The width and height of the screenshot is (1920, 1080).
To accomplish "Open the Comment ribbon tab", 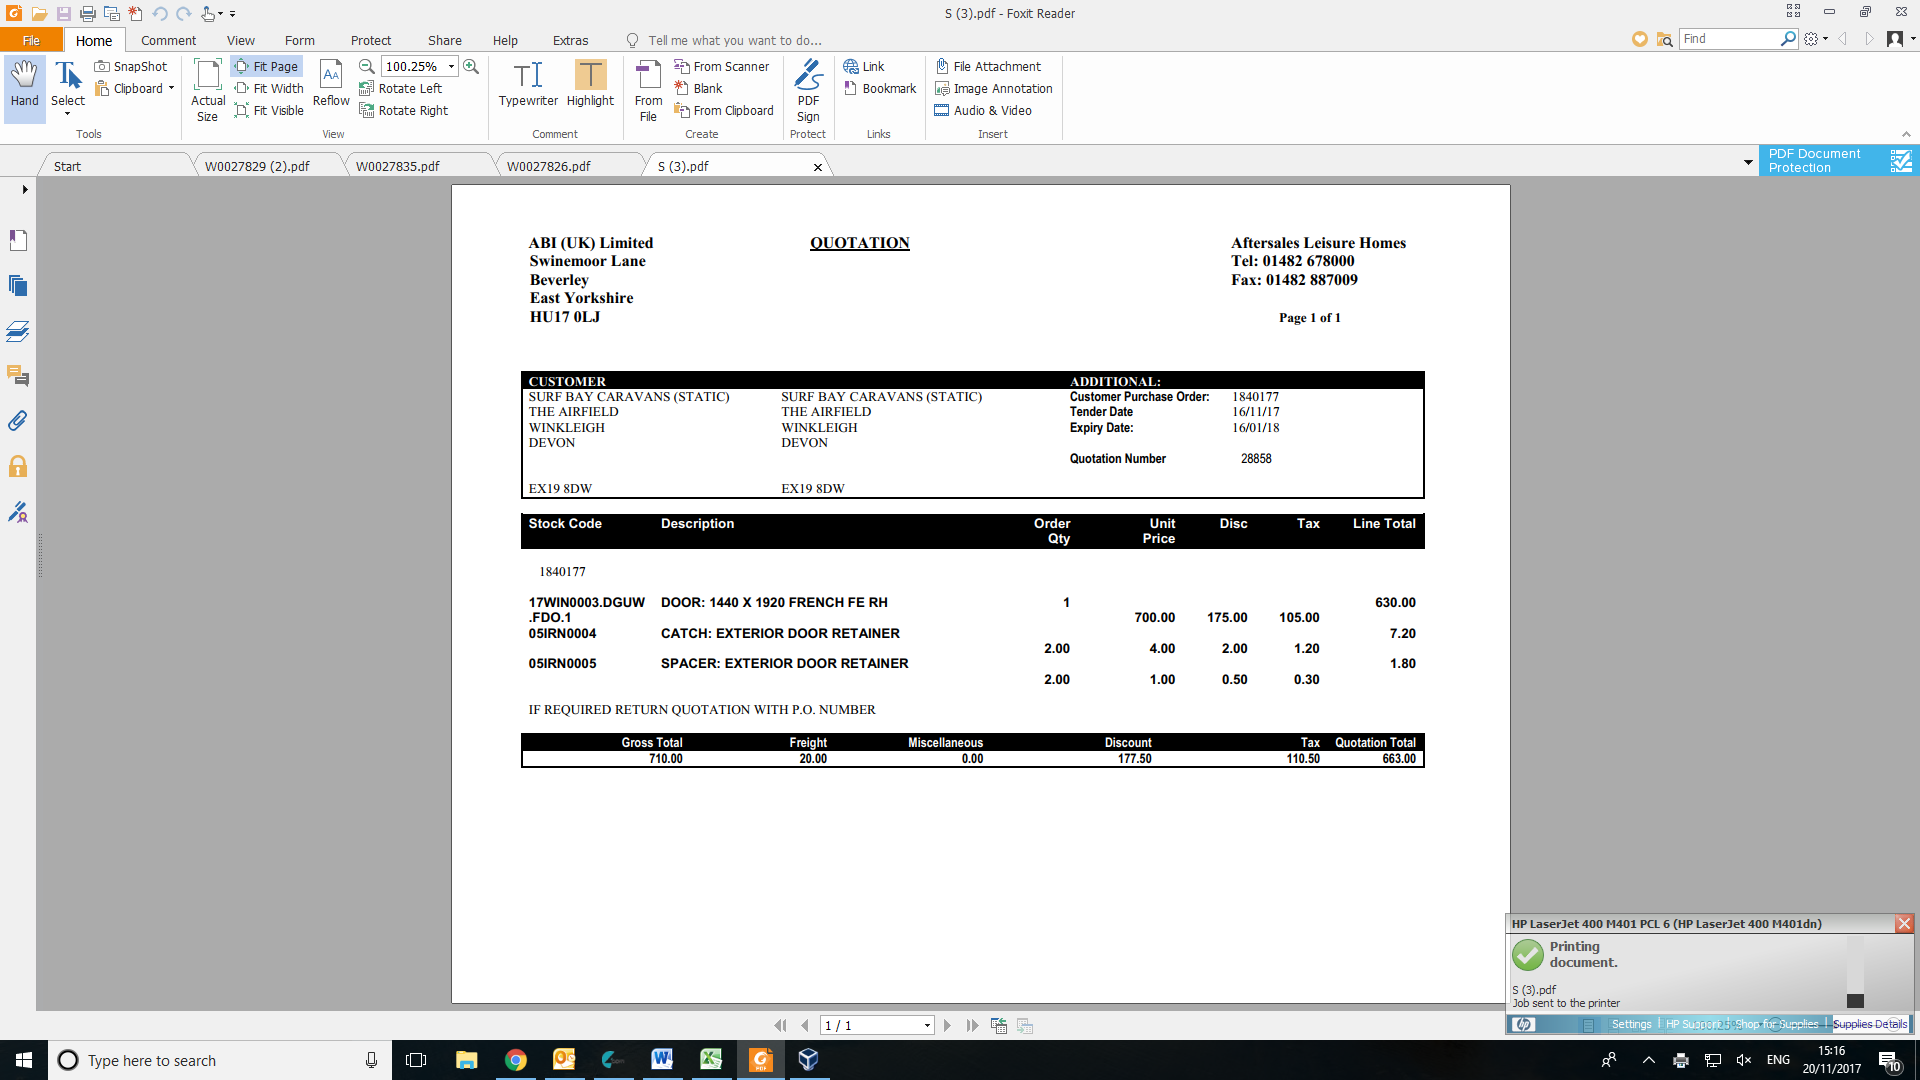I will [168, 40].
